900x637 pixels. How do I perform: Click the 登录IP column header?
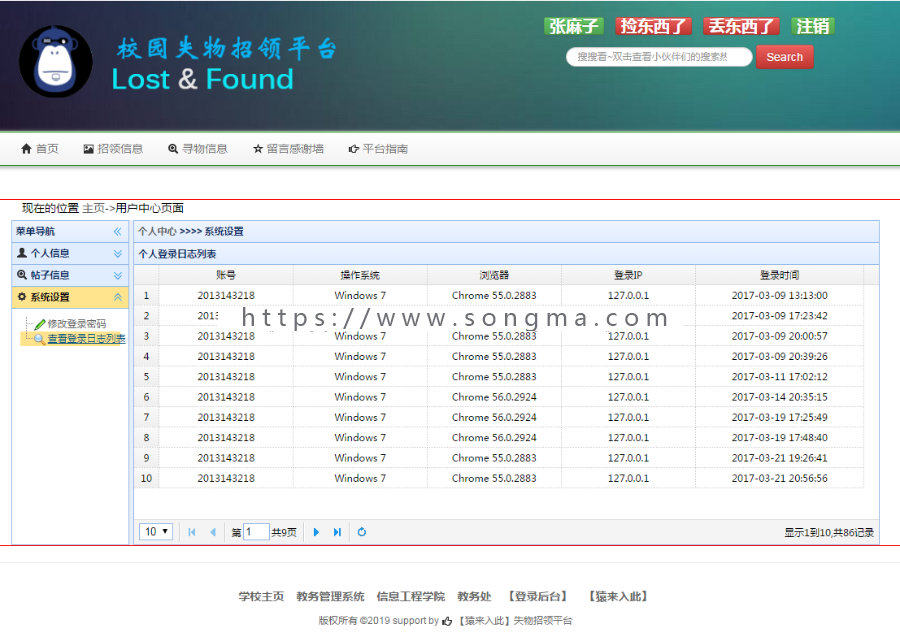point(629,275)
